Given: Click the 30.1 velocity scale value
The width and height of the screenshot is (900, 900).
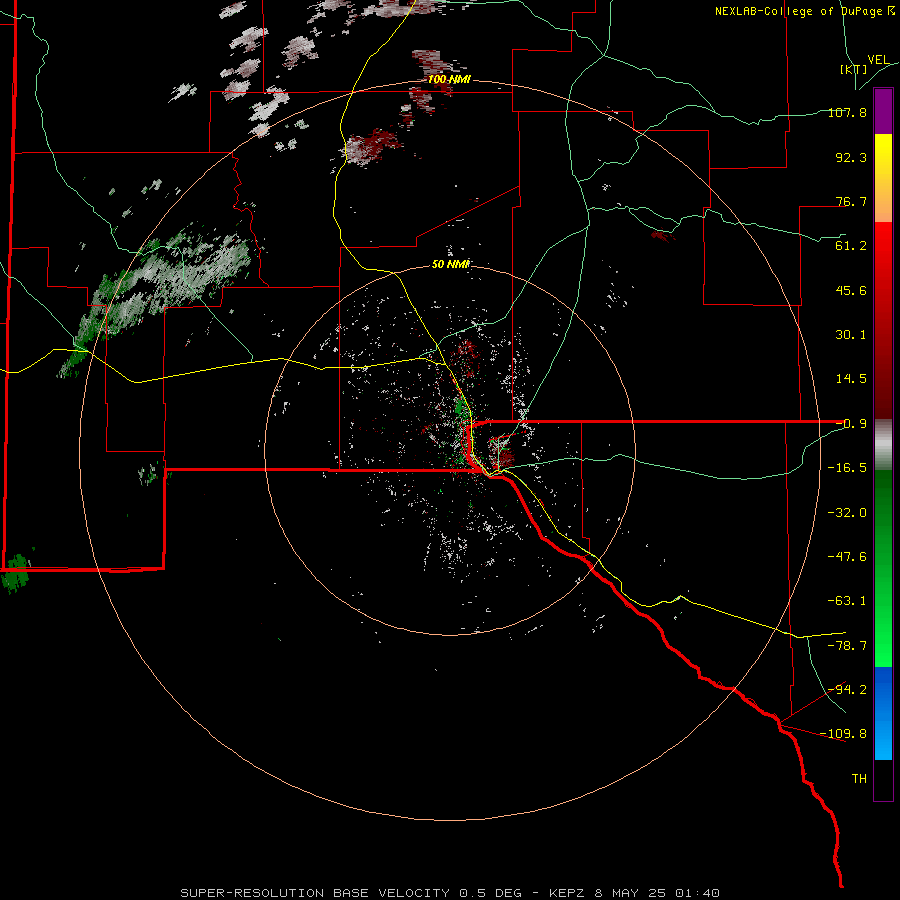Looking at the screenshot, I should [x=851, y=335].
